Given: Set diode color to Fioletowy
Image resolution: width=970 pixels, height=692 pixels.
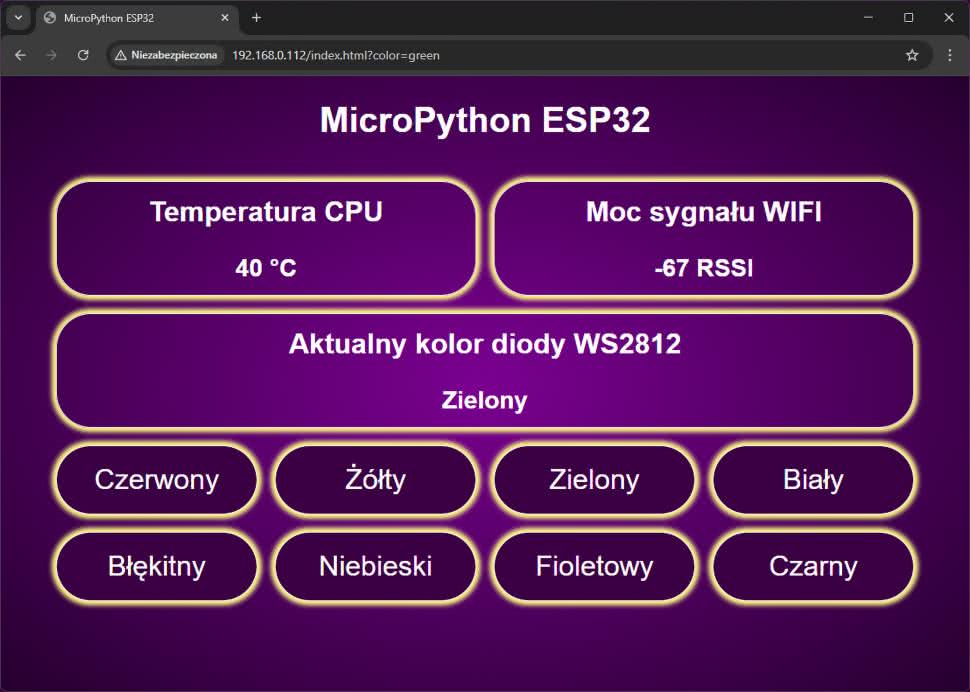Looking at the screenshot, I should 594,566.
